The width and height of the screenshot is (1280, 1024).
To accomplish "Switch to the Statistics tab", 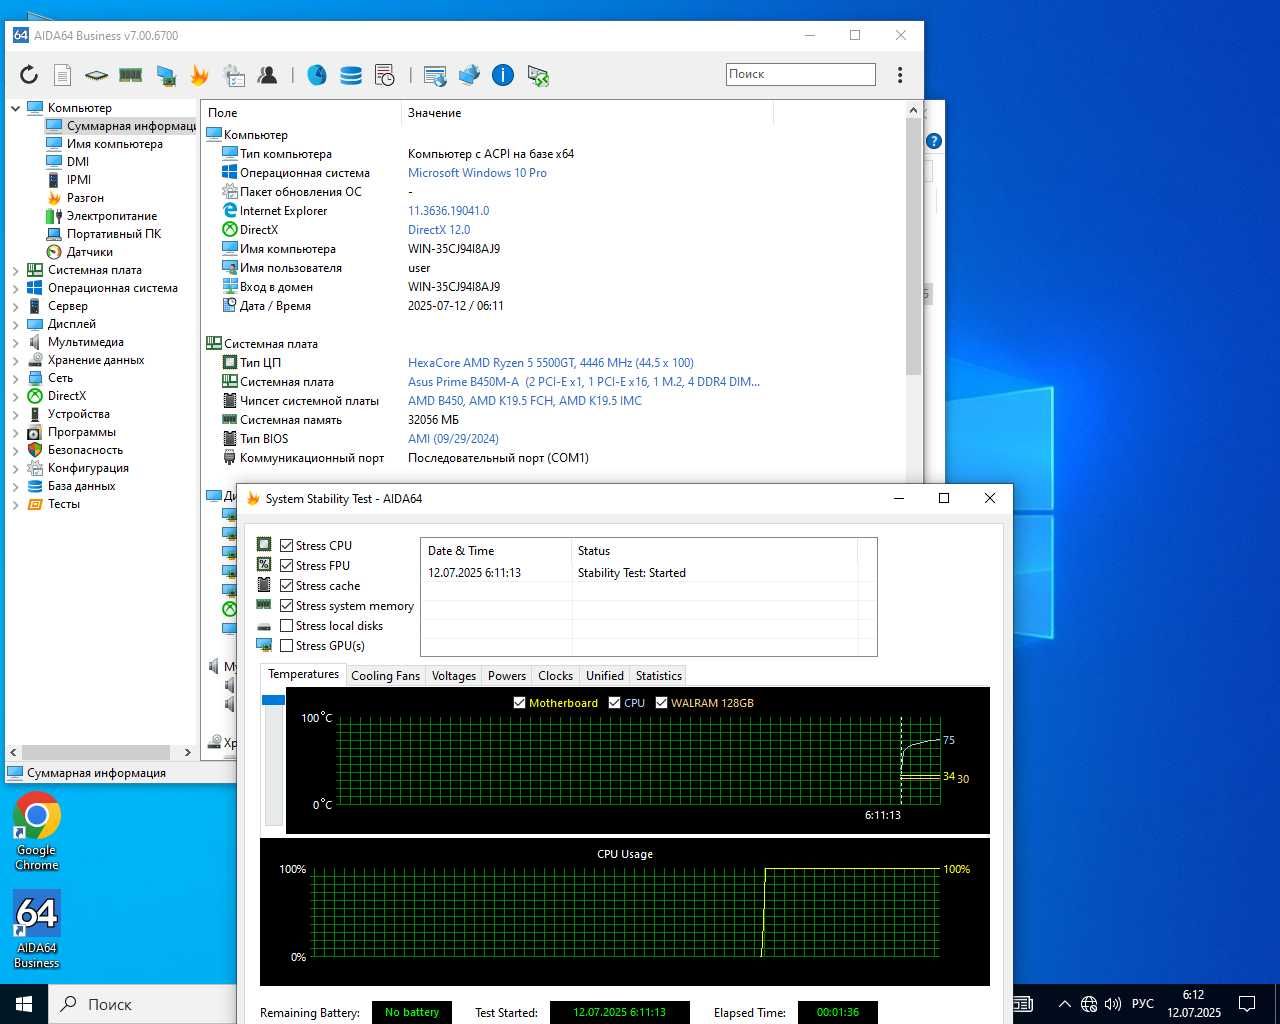I will (x=658, y=676).
